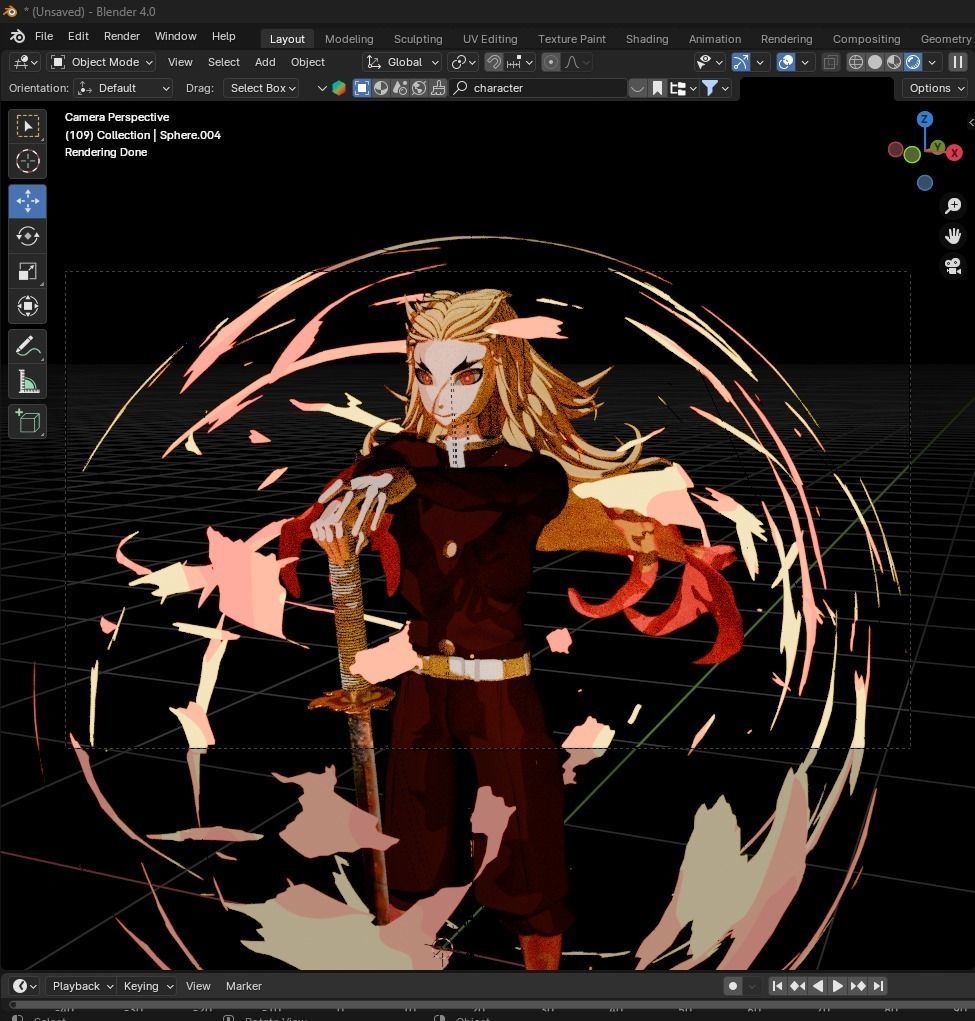This screenshot has height=1021, width=975.
Task: Toggle auto keying record button
Action: coord(733,986)
